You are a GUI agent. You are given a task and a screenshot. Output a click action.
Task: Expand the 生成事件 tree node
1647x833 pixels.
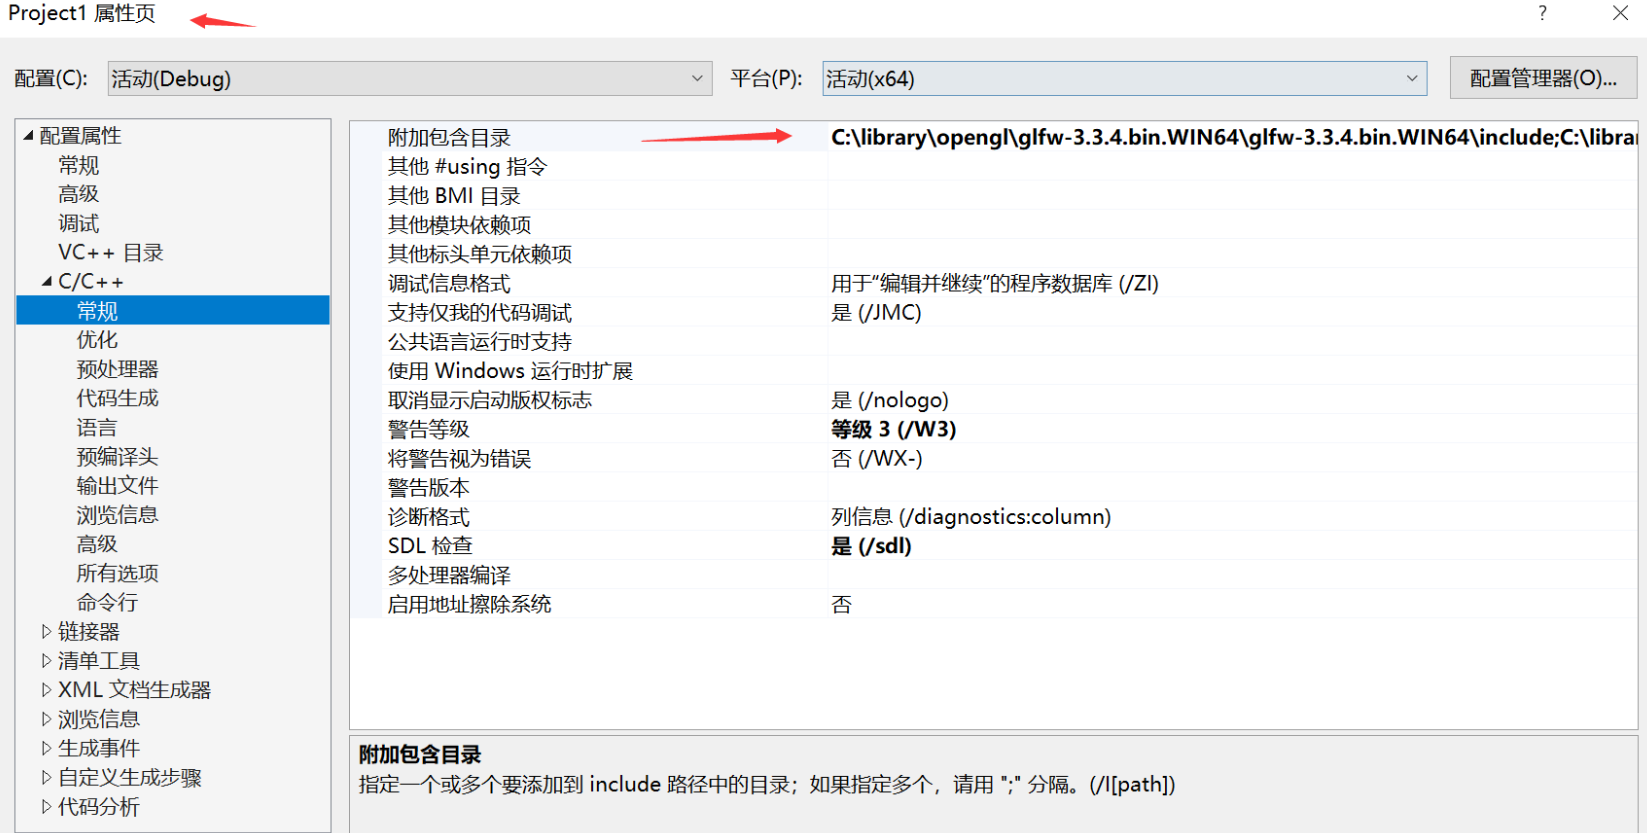pos(46,747)
